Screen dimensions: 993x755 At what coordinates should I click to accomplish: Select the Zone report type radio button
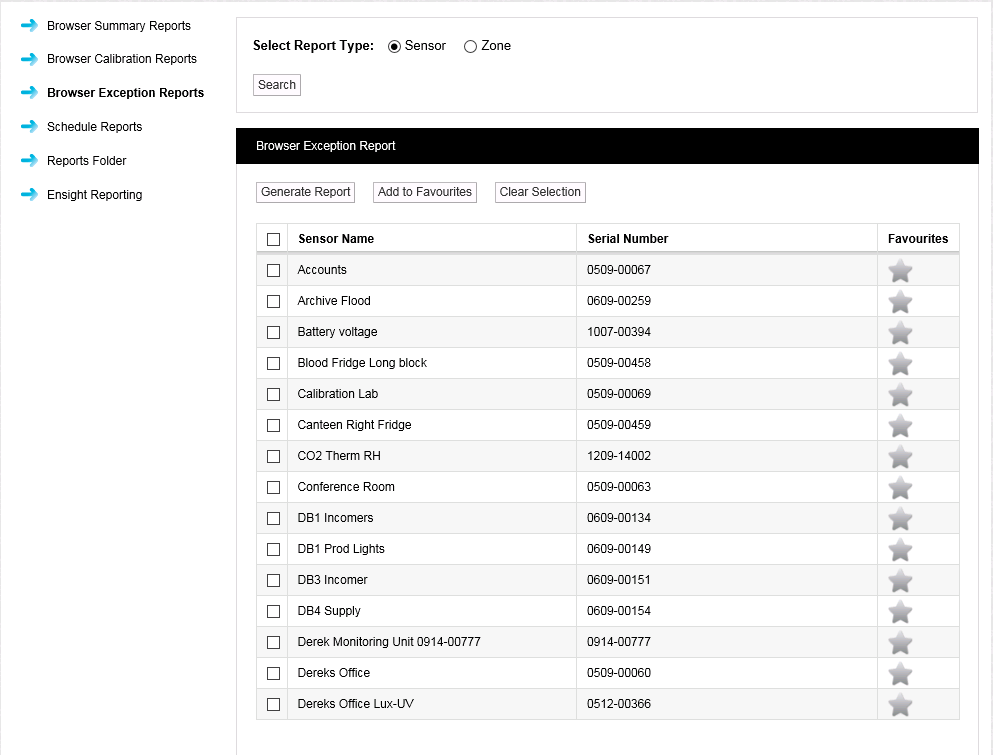click(470, 46)
